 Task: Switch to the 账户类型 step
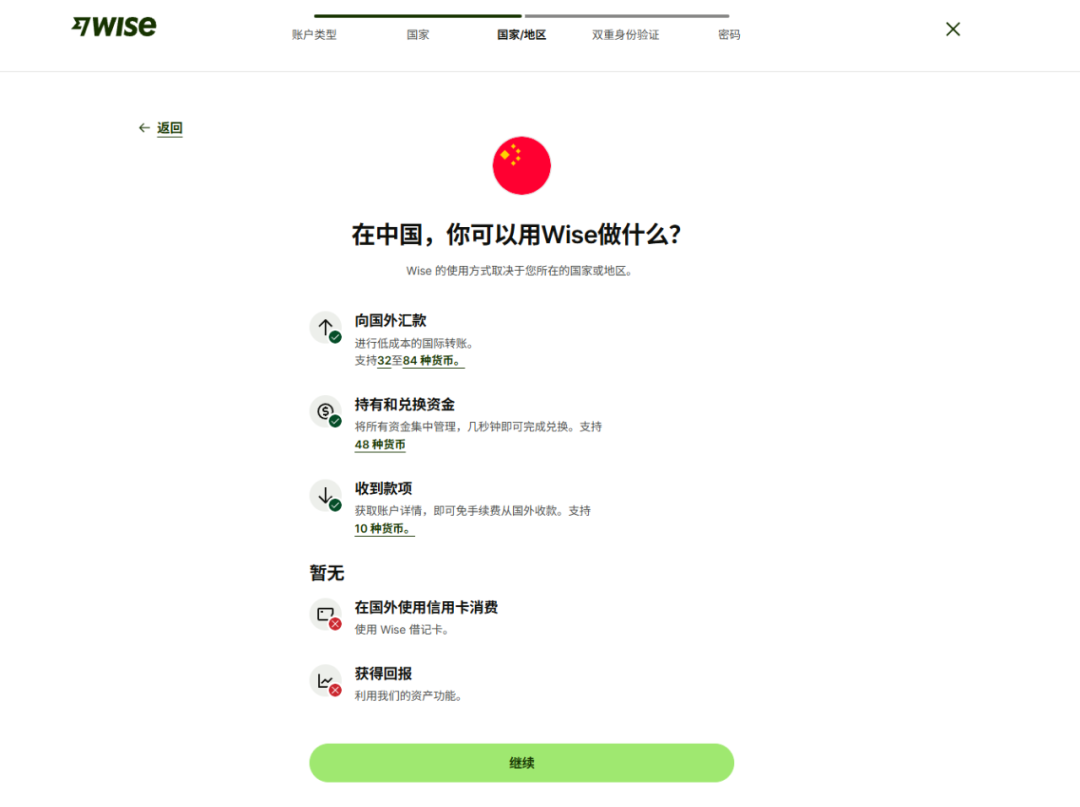pos(316,33)
